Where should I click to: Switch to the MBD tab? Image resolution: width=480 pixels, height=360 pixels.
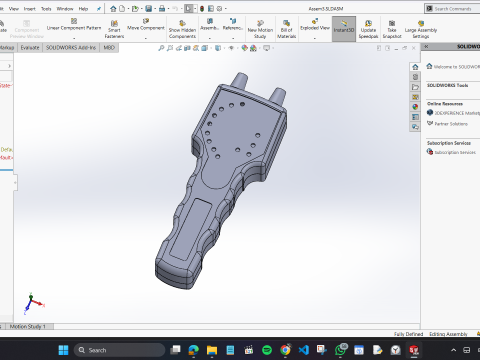pos(109,48)
